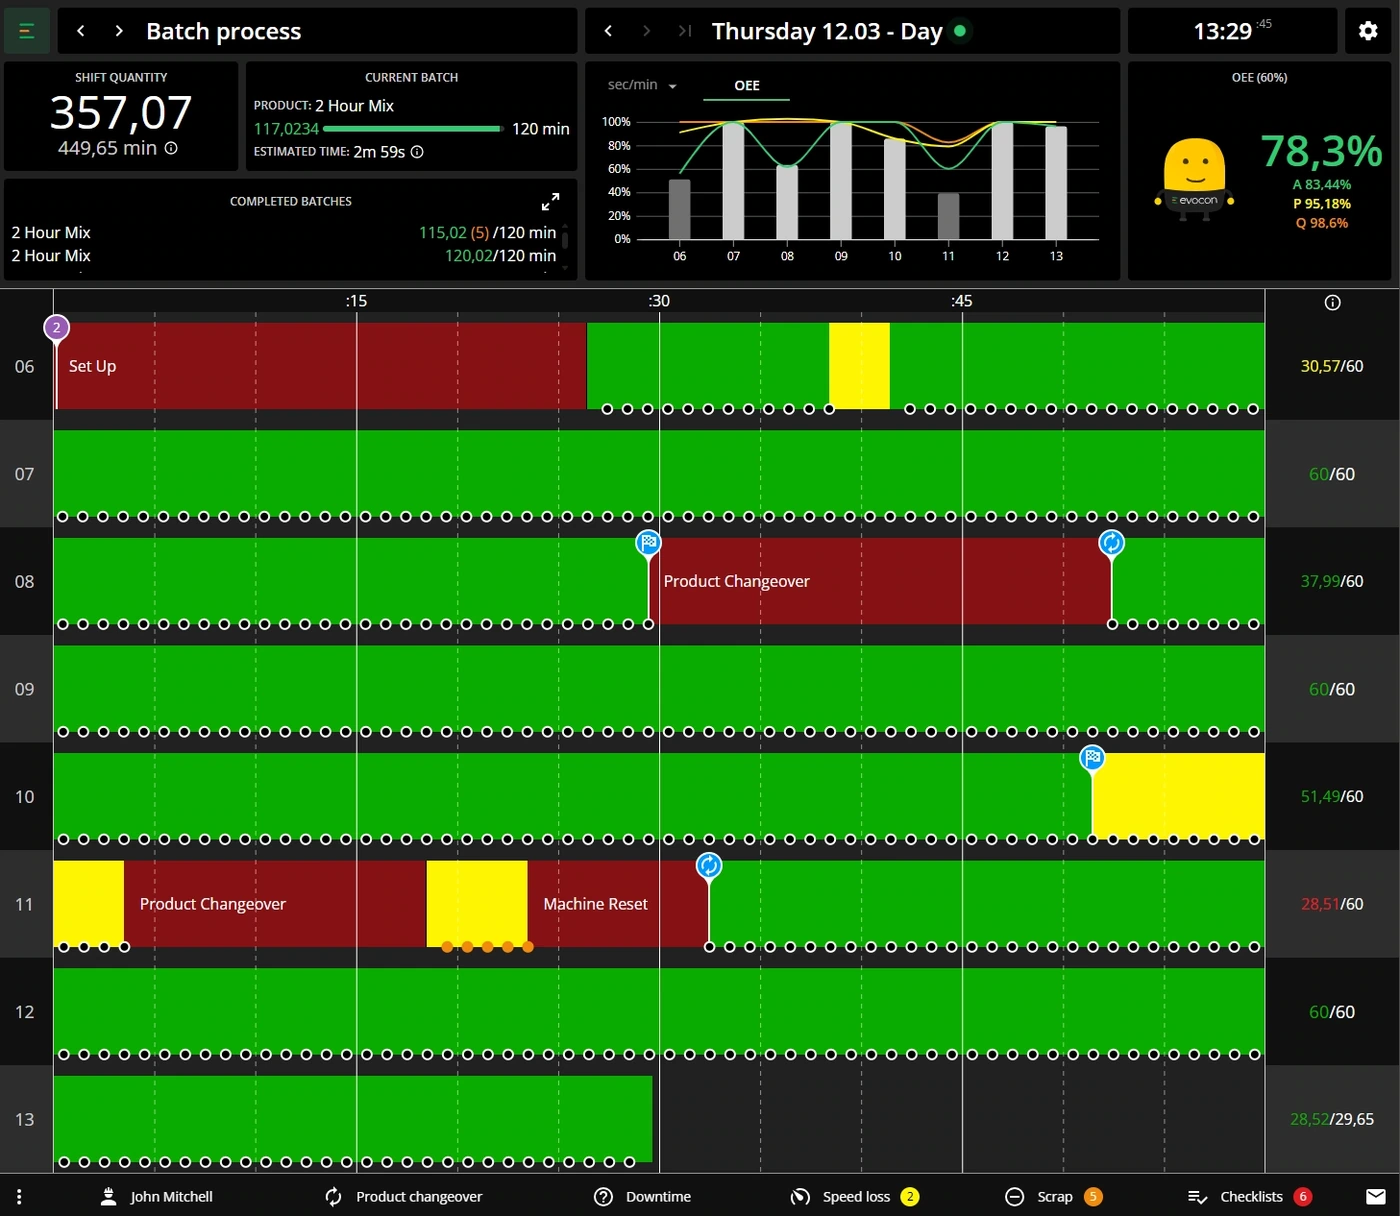Click the info icon above hourly totals

click(1332, 302)
